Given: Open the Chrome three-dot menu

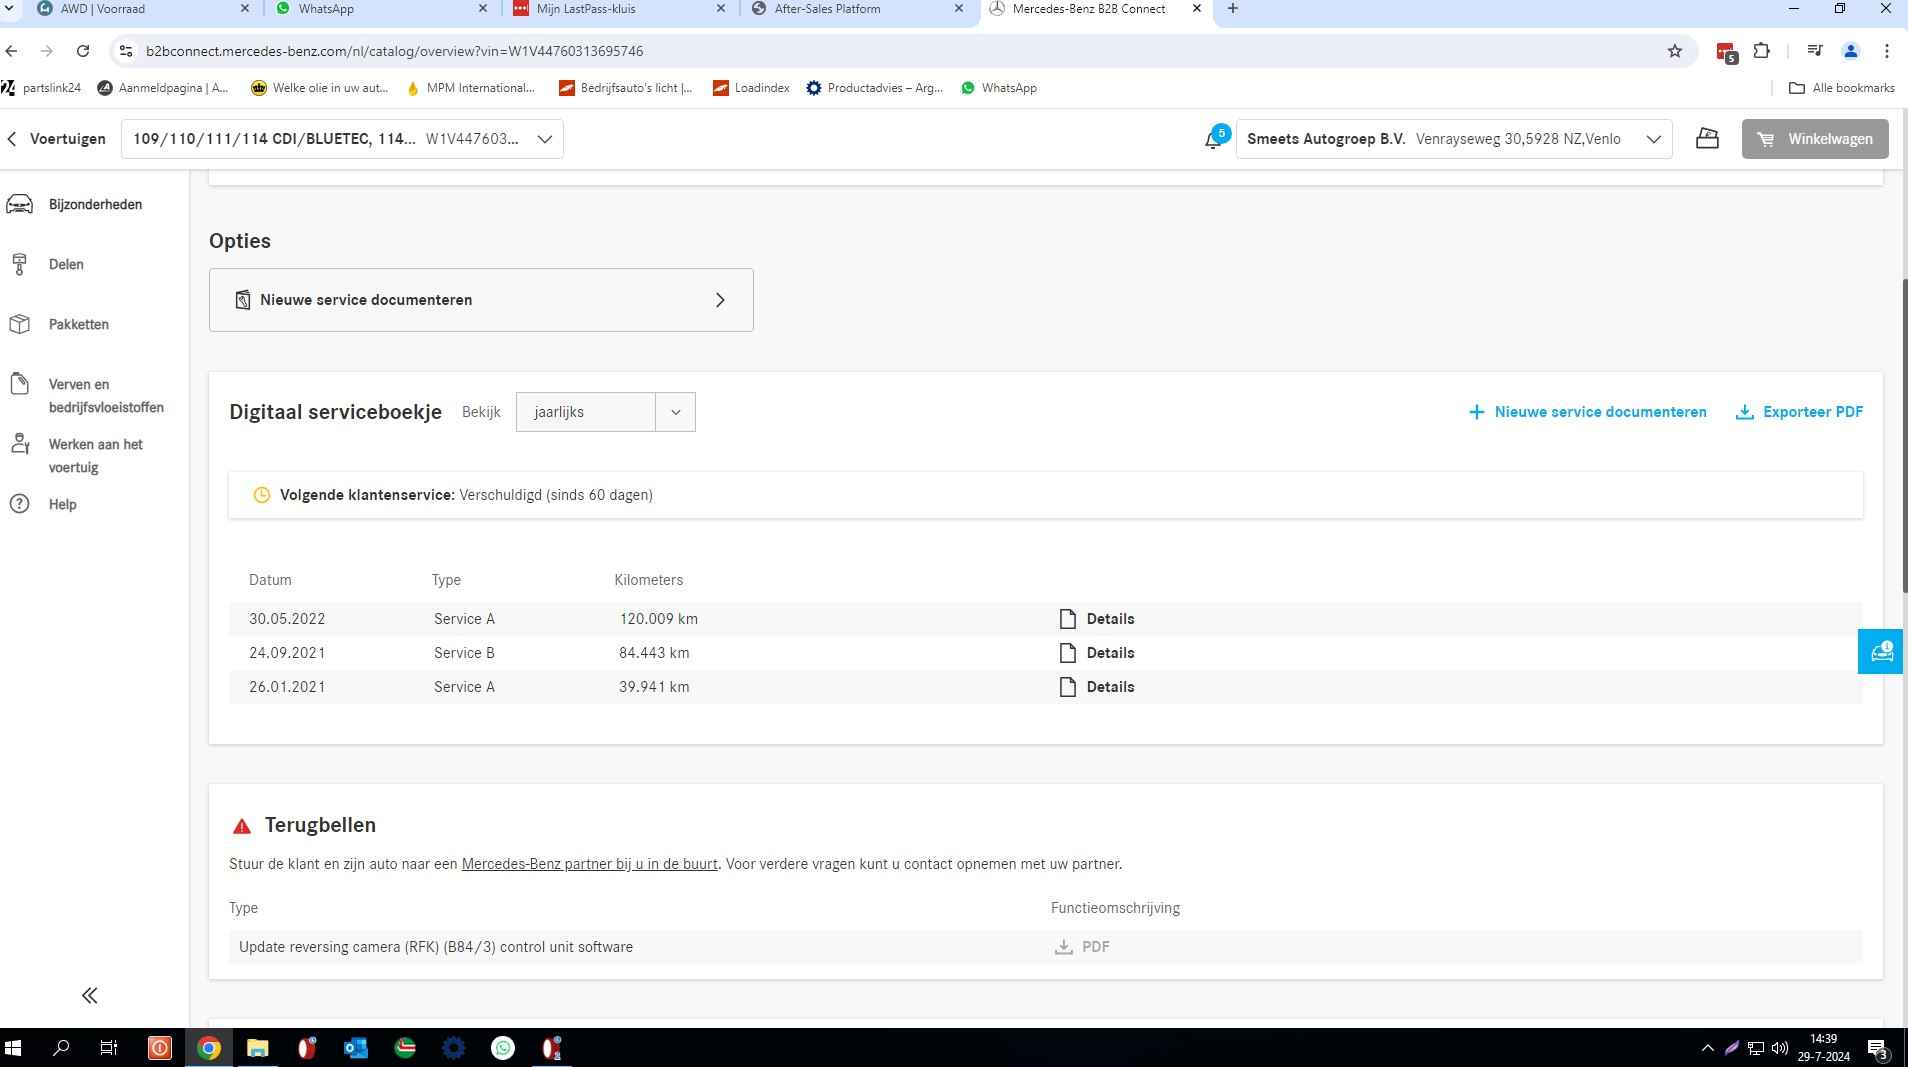Looking at the screenshot, I should [x=1887, y=51].
